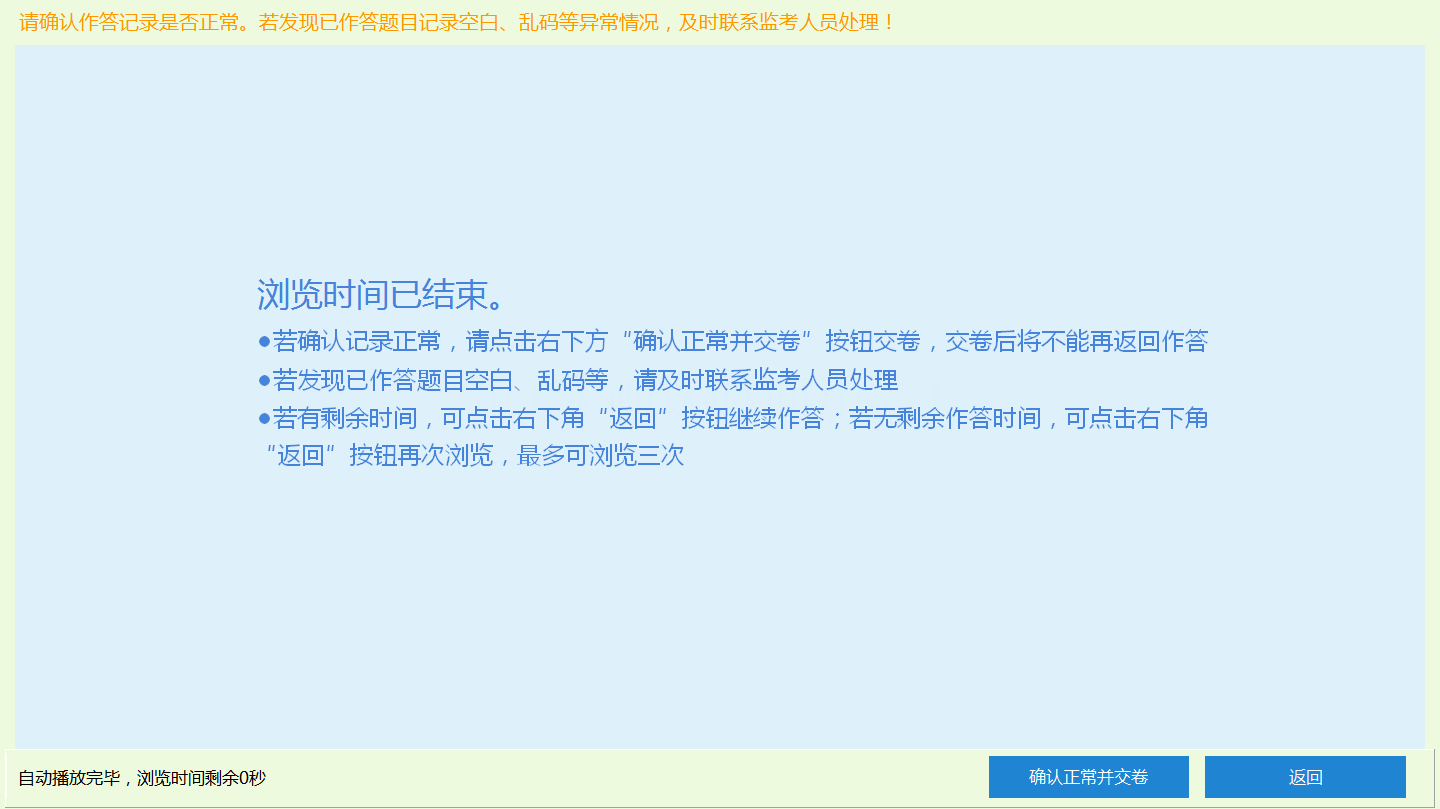Click the exclamation mark in the warning banner
This screenshot has height=809, width=1440.
tap(886, 23)
